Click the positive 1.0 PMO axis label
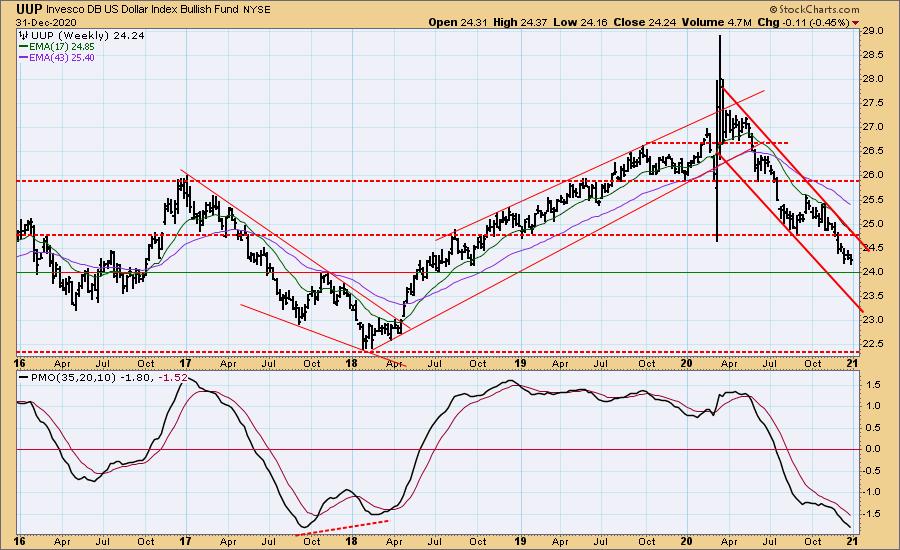The height and width of the screenshot is (550, 900). [x=873, y=406]
